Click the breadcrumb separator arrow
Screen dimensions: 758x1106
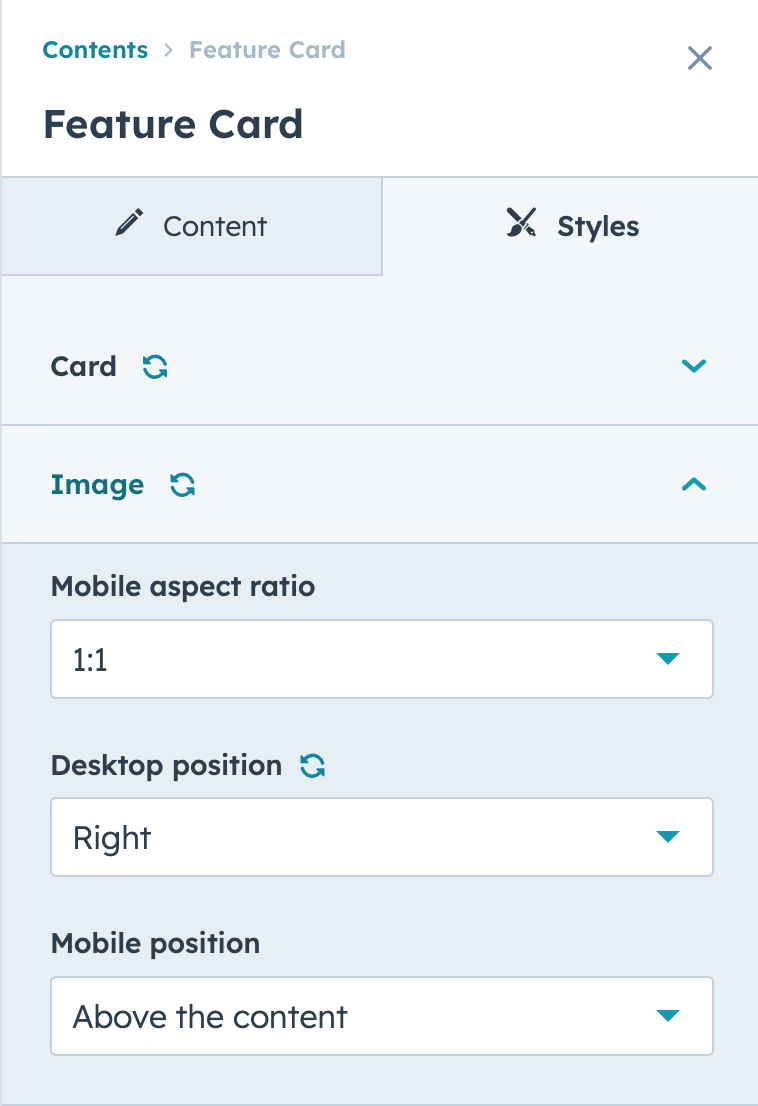click(x=169, y=50)
